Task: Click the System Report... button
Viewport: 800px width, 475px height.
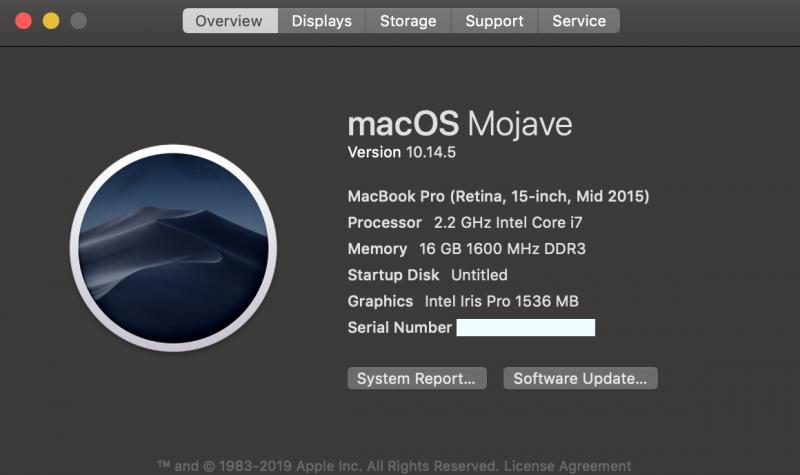Action: (416, 379)
